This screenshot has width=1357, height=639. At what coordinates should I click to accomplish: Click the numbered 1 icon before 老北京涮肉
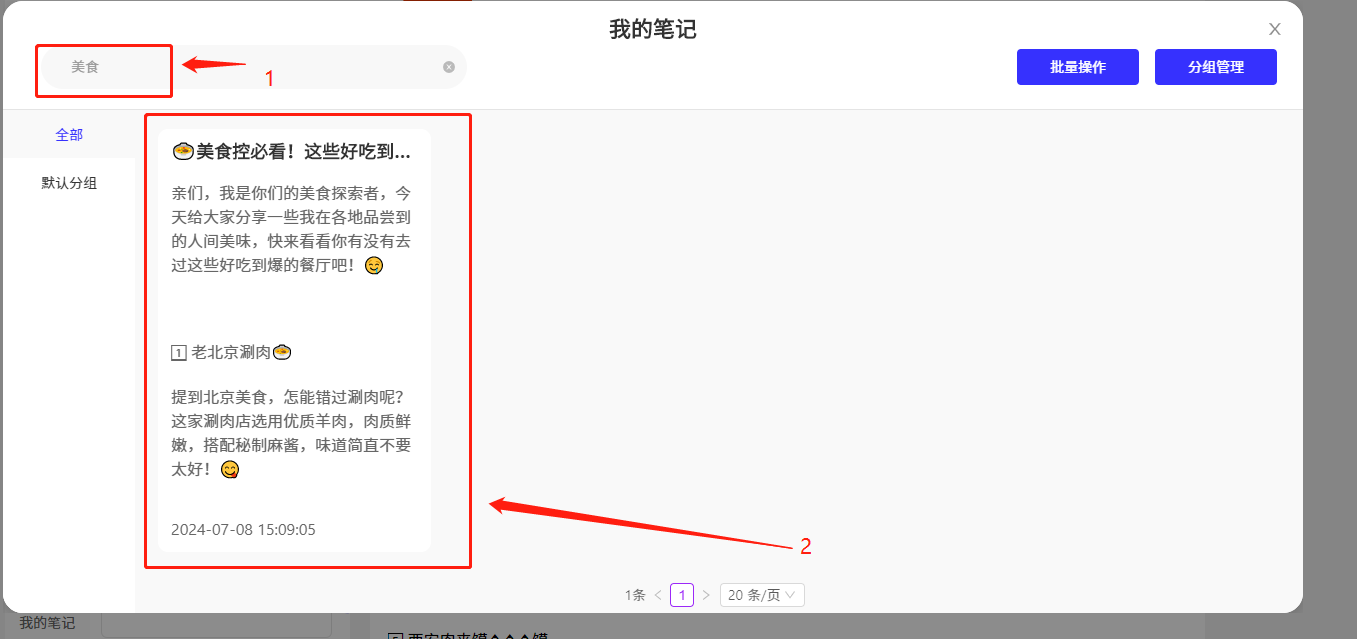(x=179, y=353)
